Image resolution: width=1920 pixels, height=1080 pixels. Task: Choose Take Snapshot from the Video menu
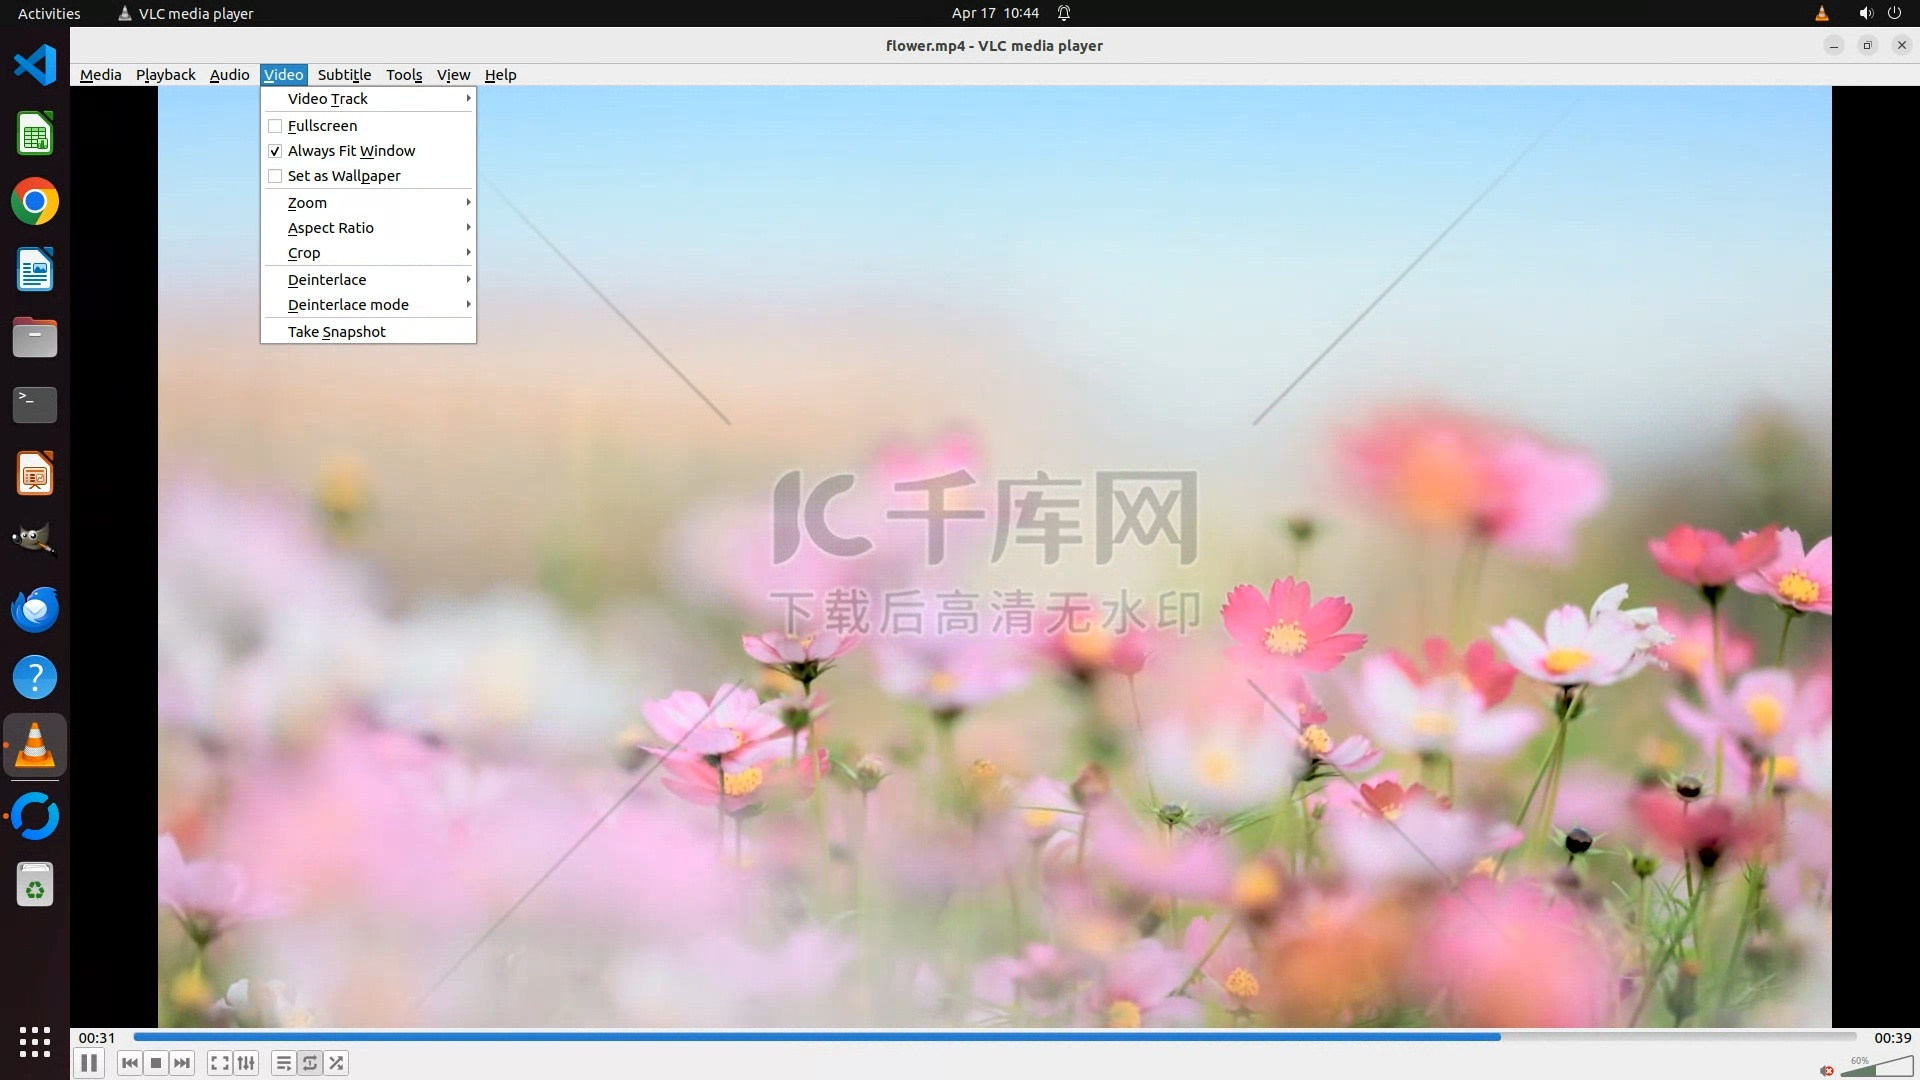pyautogui.click(x=337, y=332)
